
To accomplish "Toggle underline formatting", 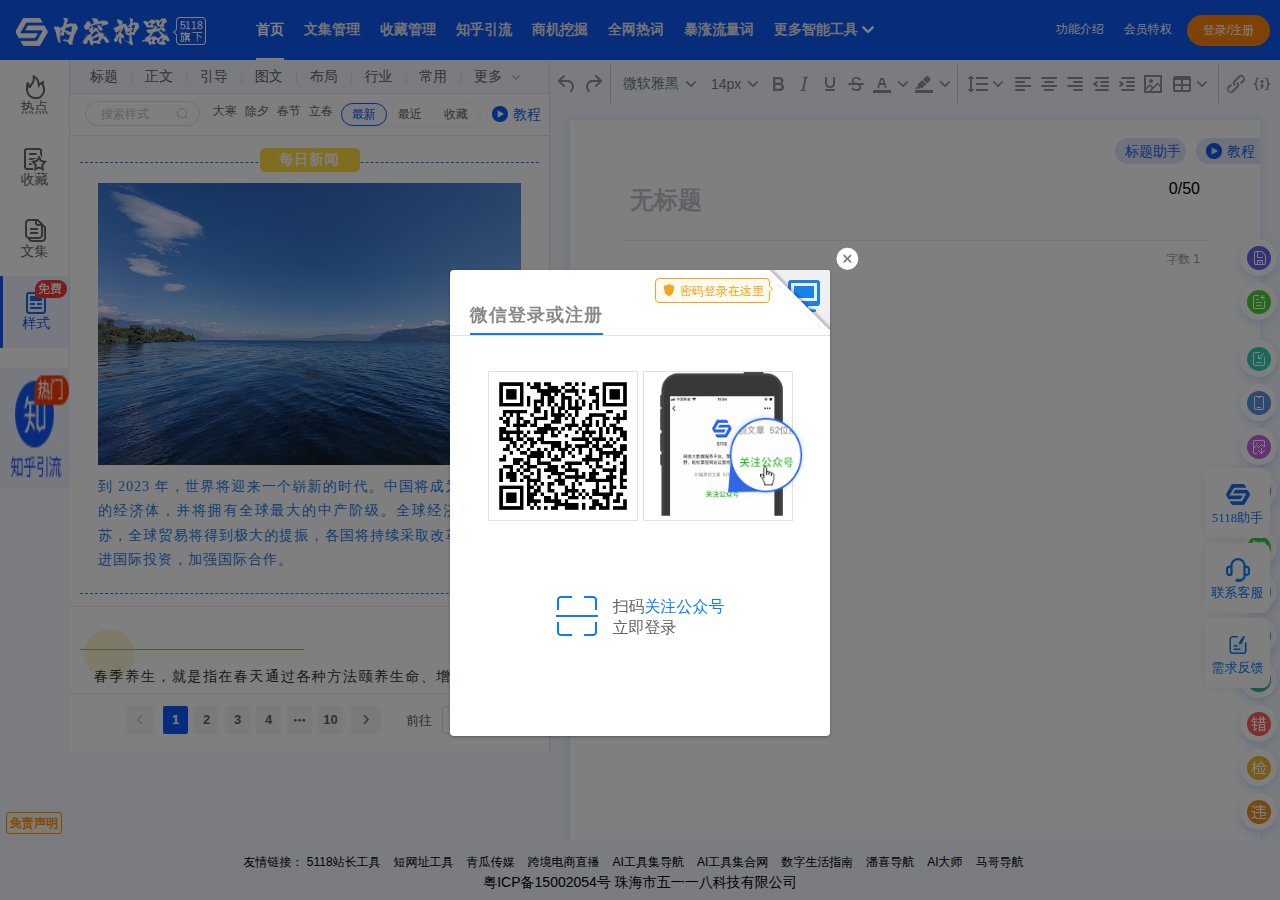I will pos(829,84).
